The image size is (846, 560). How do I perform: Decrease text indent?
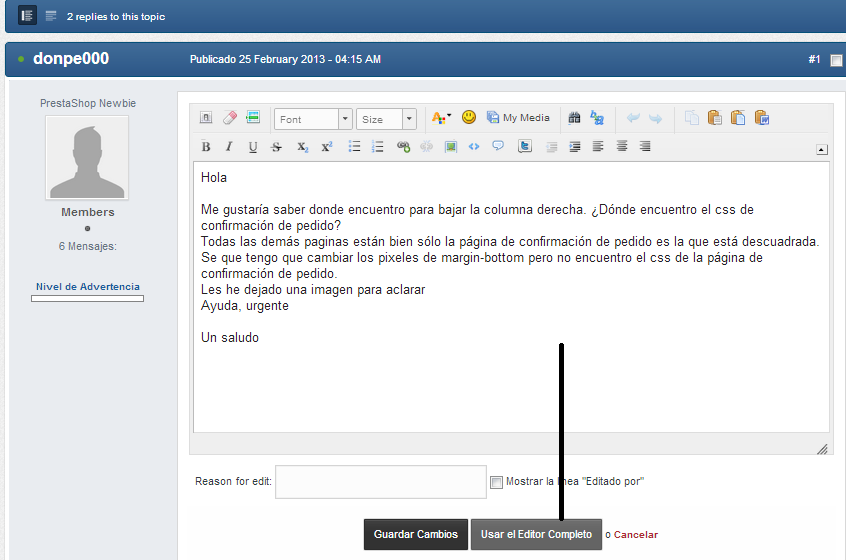551,147
